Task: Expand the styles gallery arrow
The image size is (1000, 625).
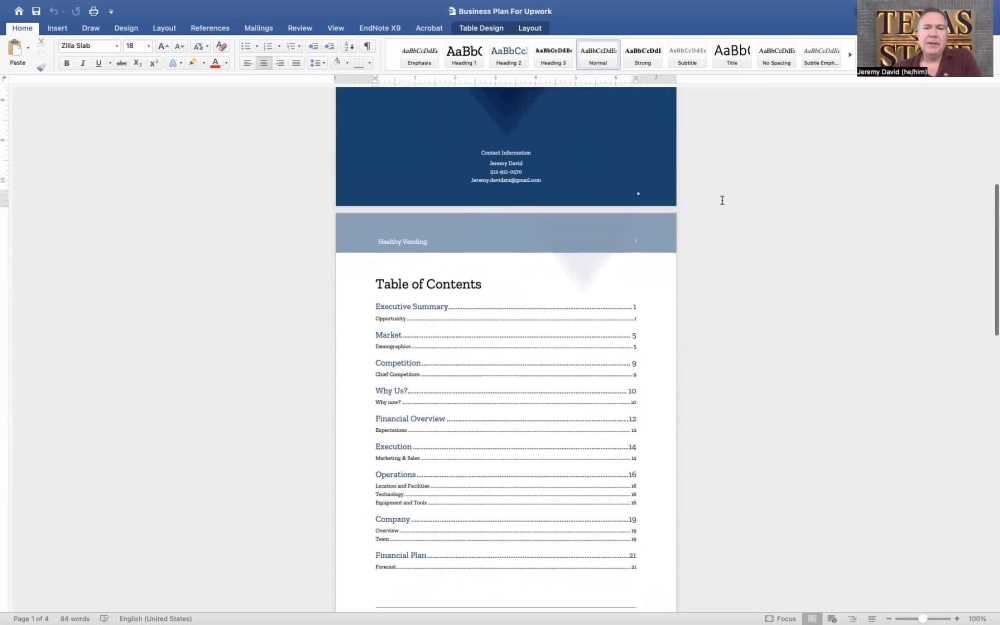Action: coord(850,55)
